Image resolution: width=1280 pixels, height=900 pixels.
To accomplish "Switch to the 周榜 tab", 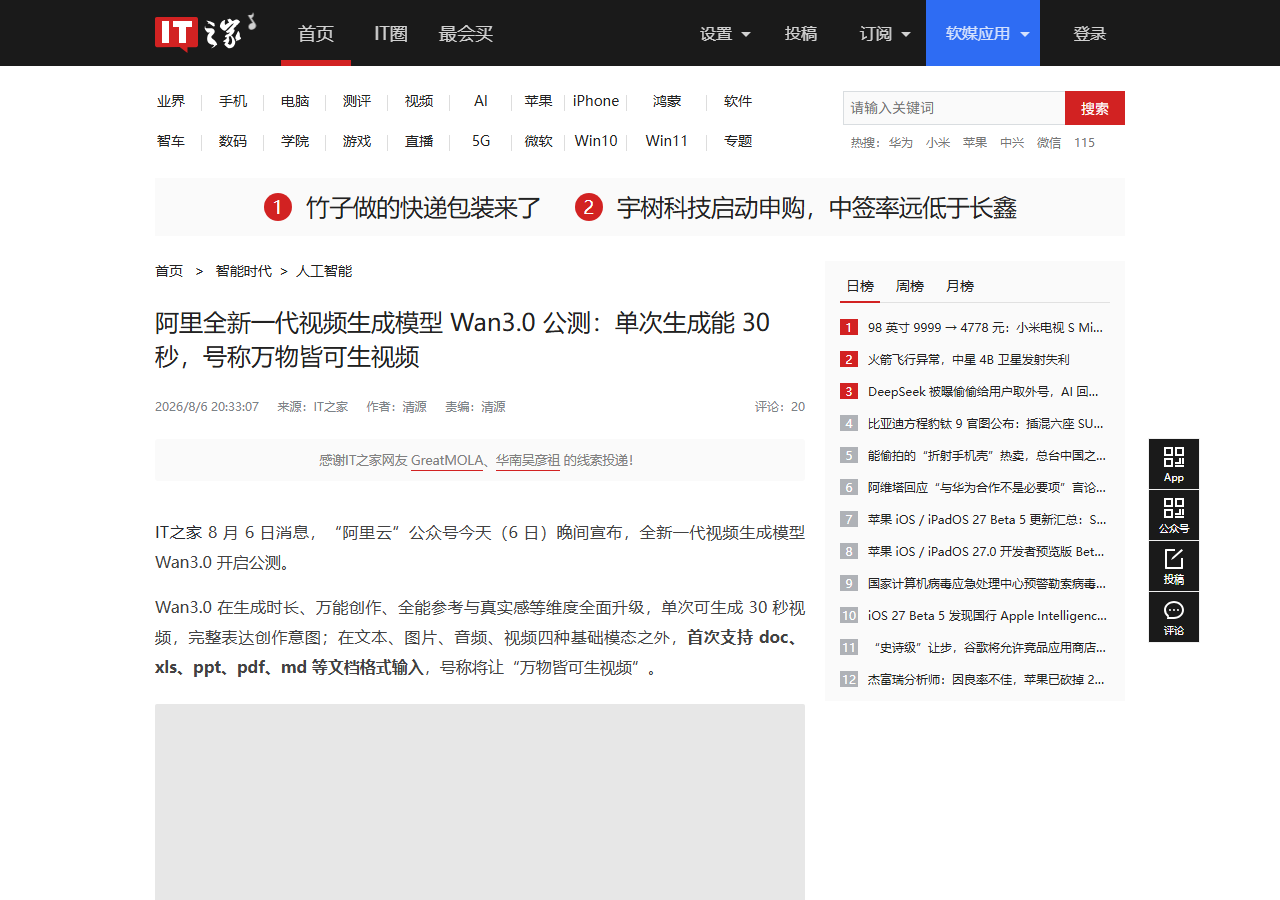I will [x=910, y=286].
